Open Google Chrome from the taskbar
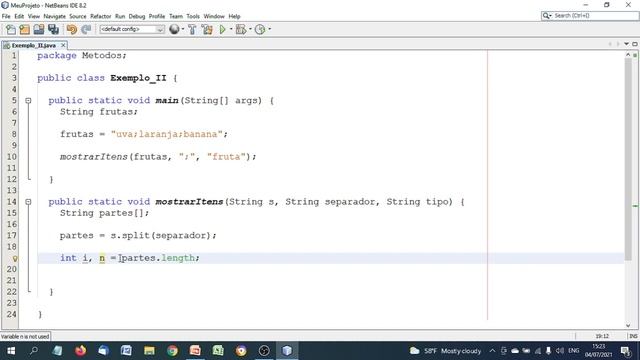 (172, 351)
